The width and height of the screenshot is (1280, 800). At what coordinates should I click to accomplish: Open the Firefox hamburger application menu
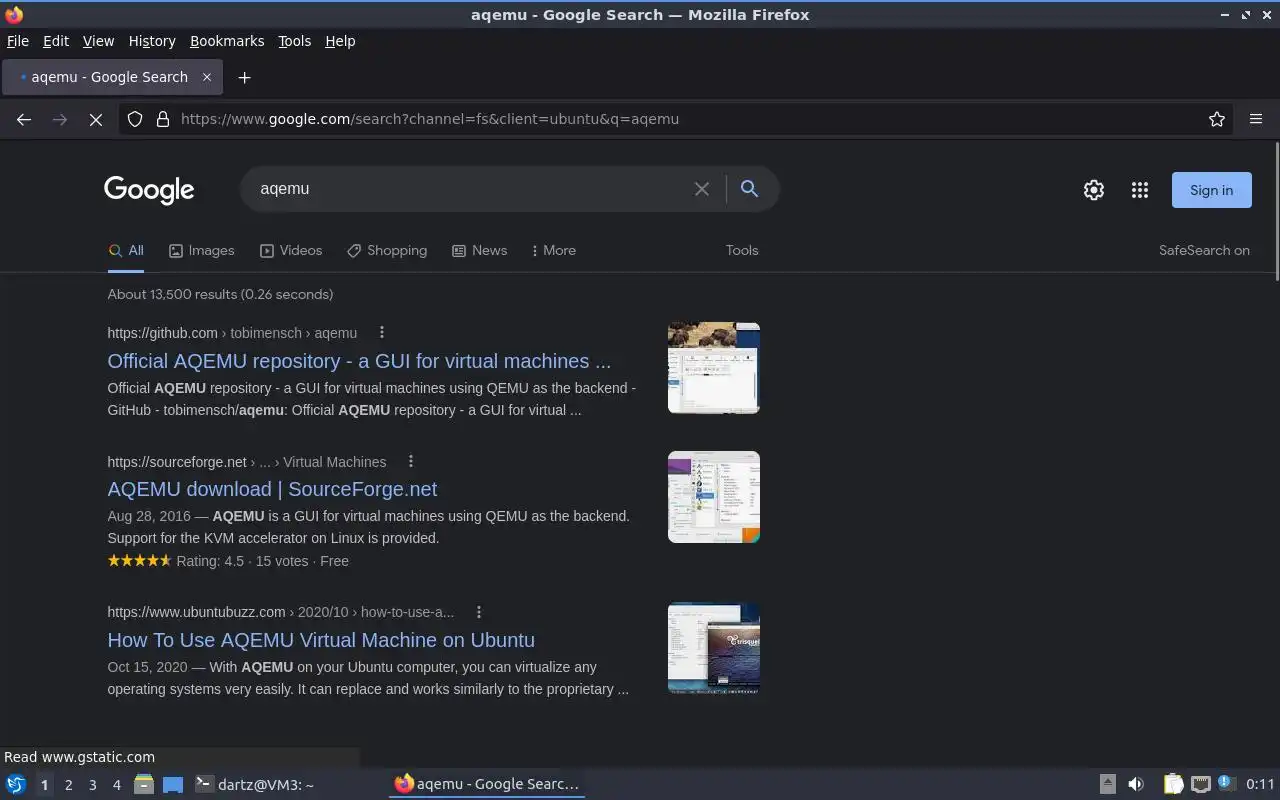(1256, 119)
